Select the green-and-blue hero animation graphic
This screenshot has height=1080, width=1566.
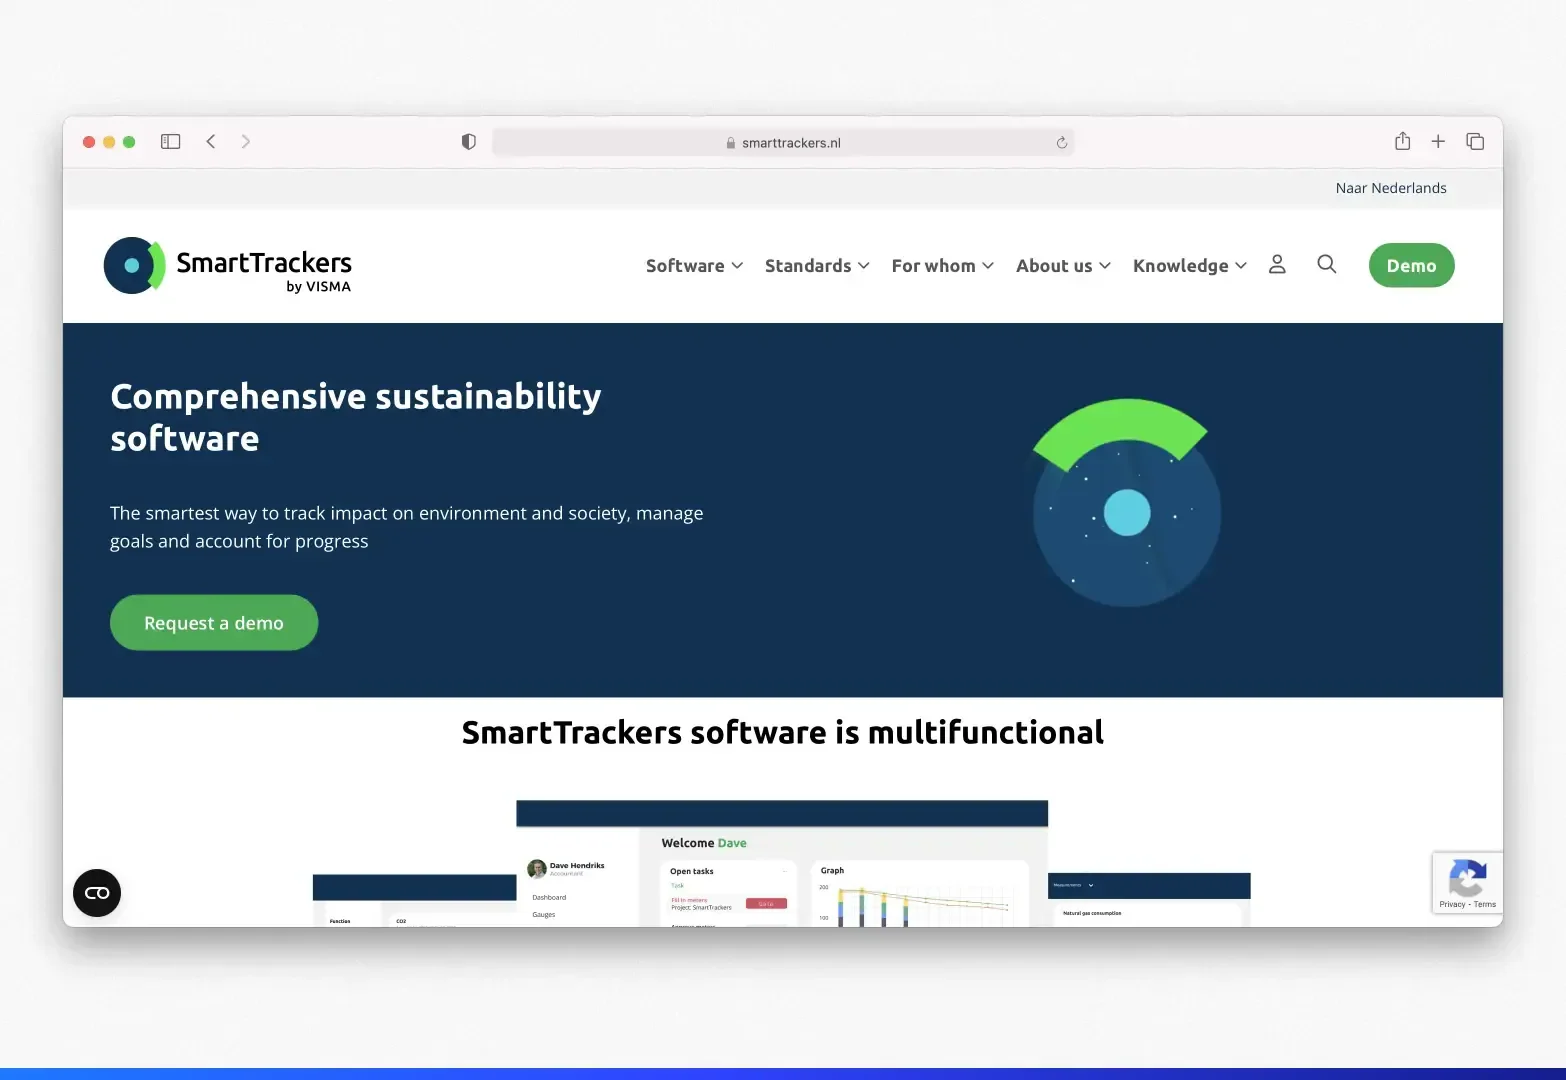[1126, 503]
